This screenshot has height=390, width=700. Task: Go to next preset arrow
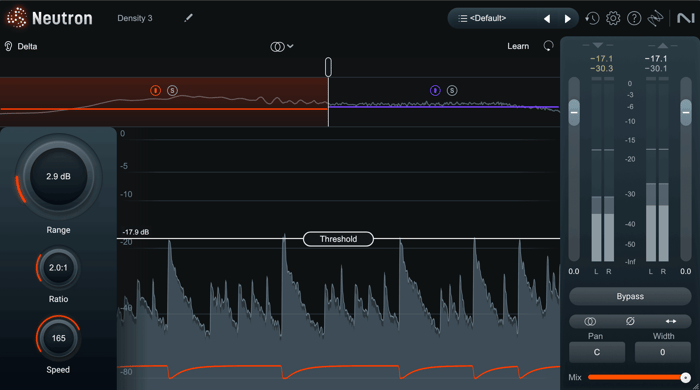pyautogui.click(x=567, y=19)
